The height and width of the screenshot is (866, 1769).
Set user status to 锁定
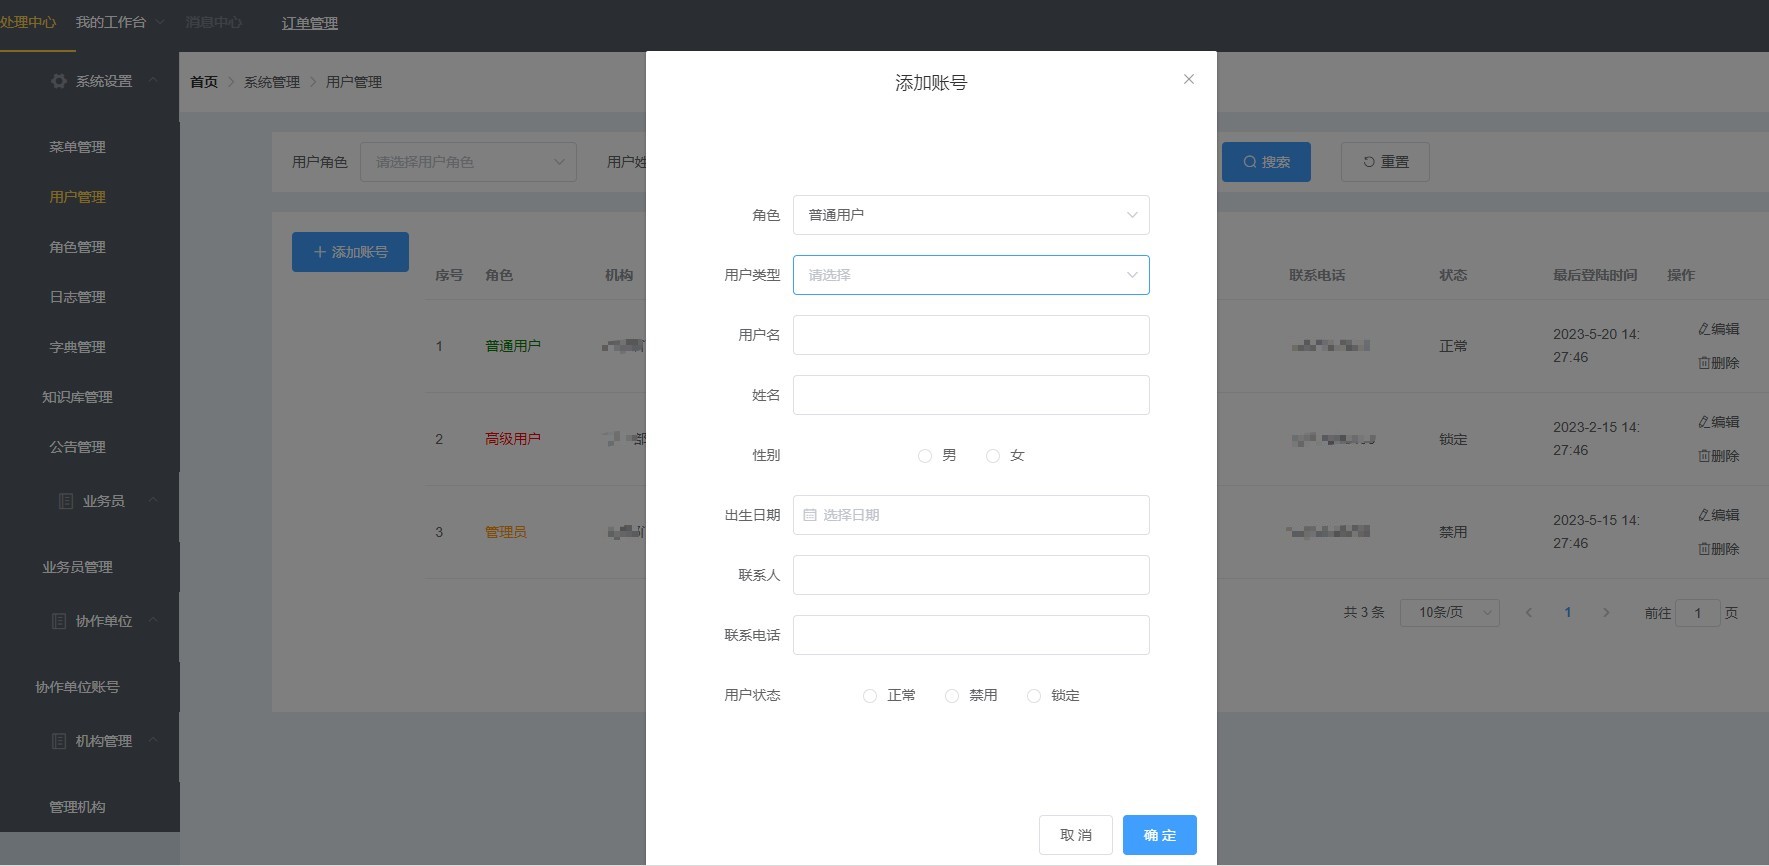1034,696
